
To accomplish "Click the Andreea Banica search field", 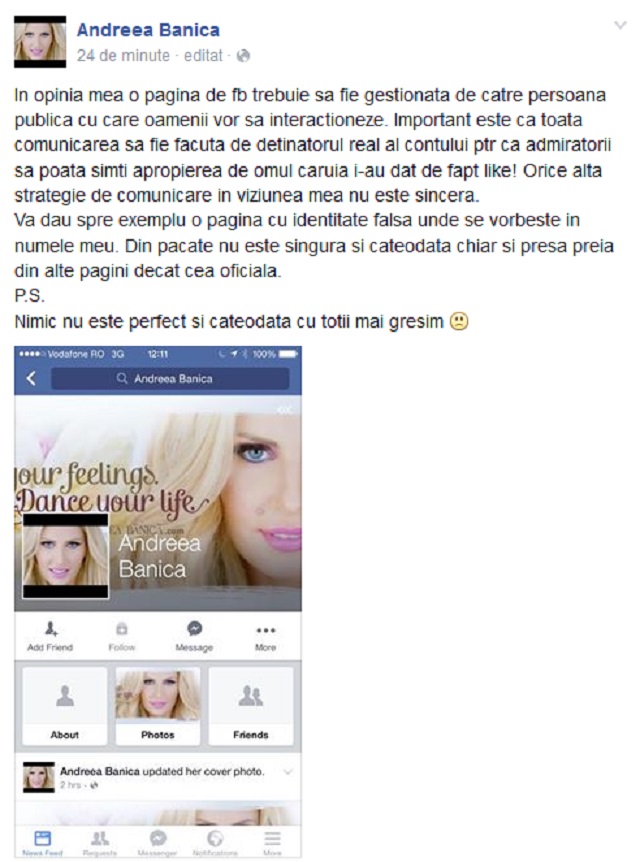I will click(170, 379).
